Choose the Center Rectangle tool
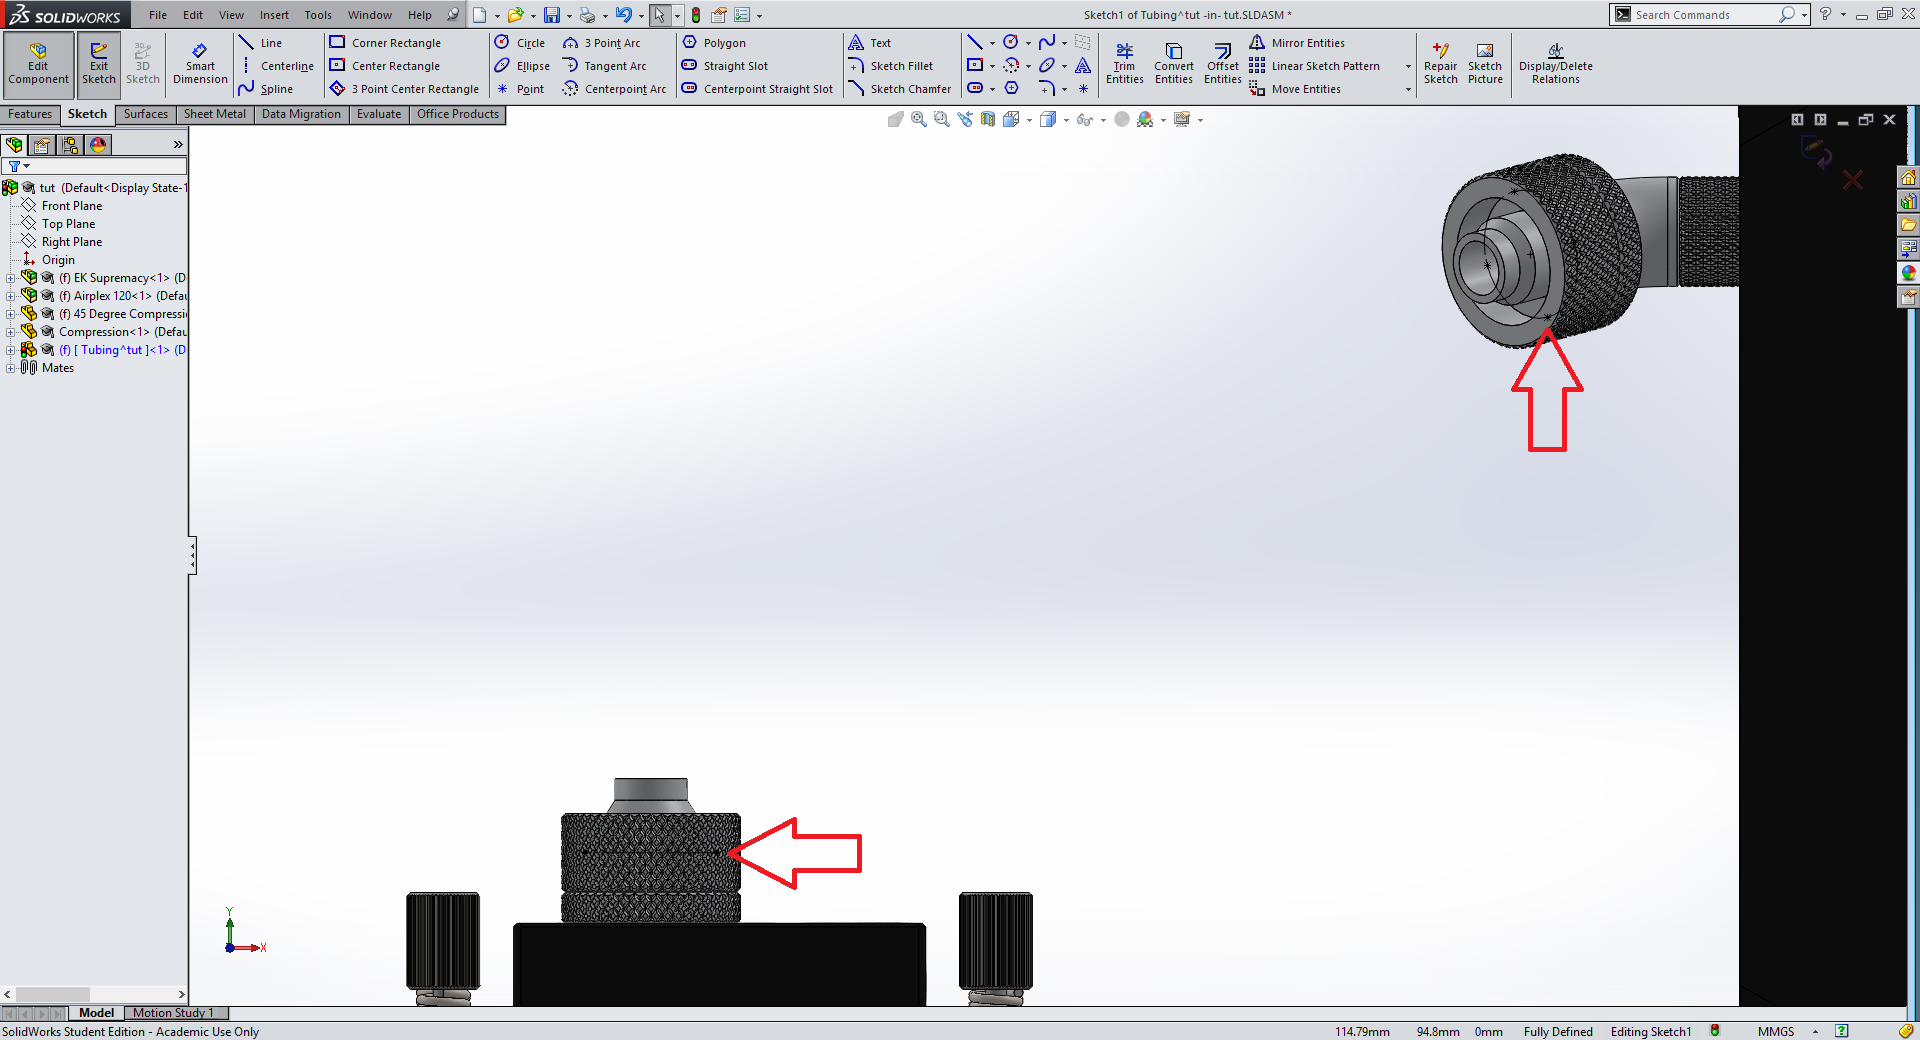1920x1040 pixels. [385, 66]
